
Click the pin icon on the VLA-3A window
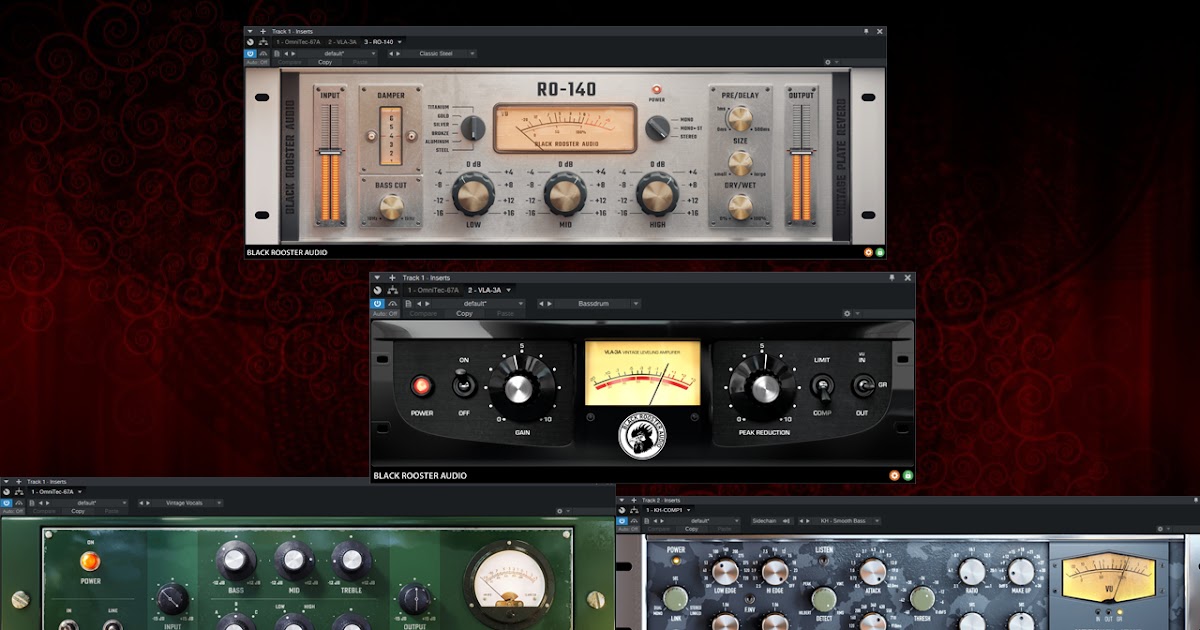pyautogui.click(x=892, y=277)
